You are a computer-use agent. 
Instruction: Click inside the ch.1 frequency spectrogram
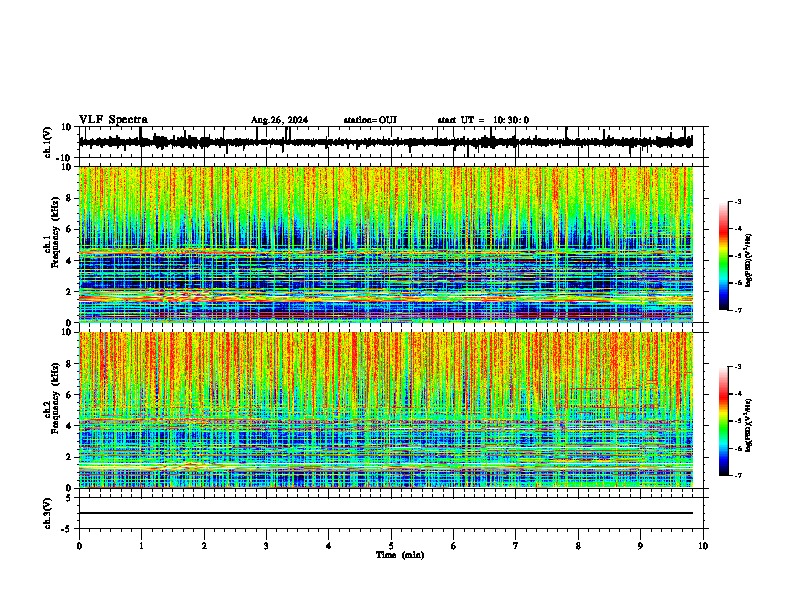click(385, 244)
